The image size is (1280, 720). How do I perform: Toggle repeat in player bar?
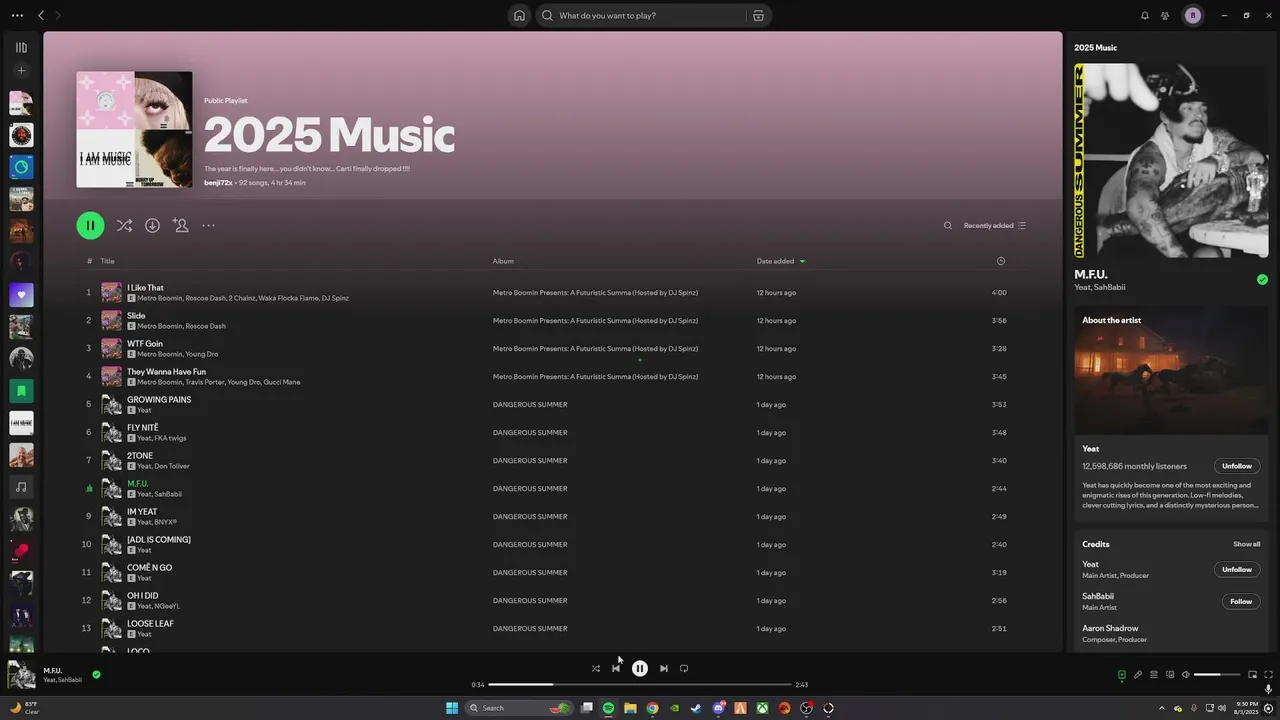coord(684,668)
